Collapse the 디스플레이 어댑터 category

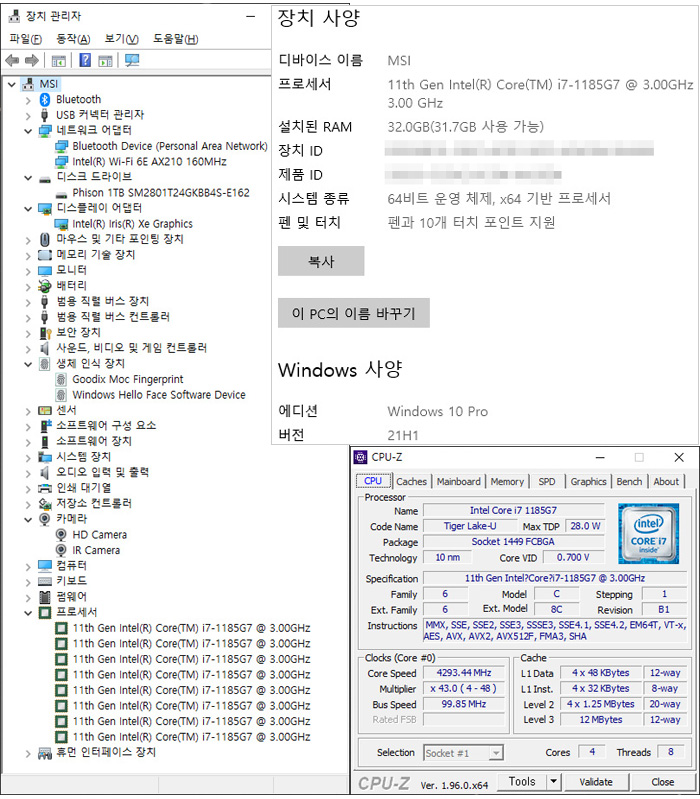tap(28, 209)
